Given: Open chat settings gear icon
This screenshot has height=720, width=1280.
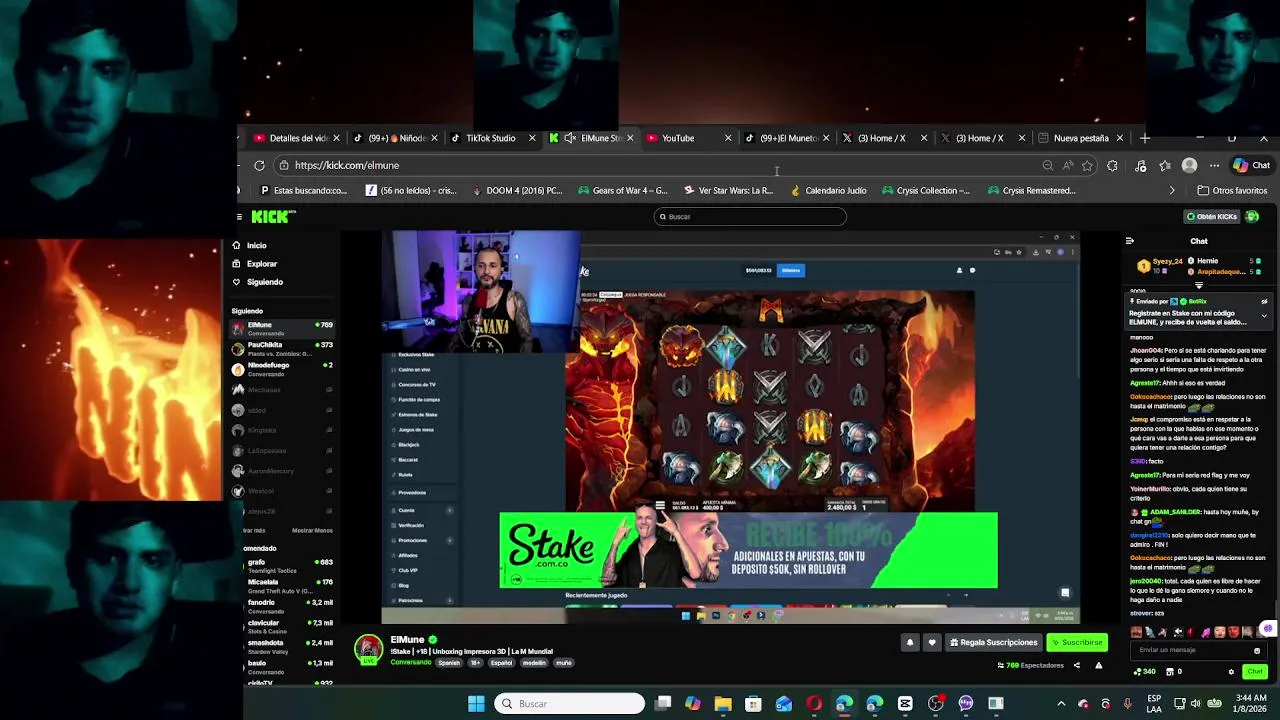Looking at the screenshot, I should [x=1231, y=672].
